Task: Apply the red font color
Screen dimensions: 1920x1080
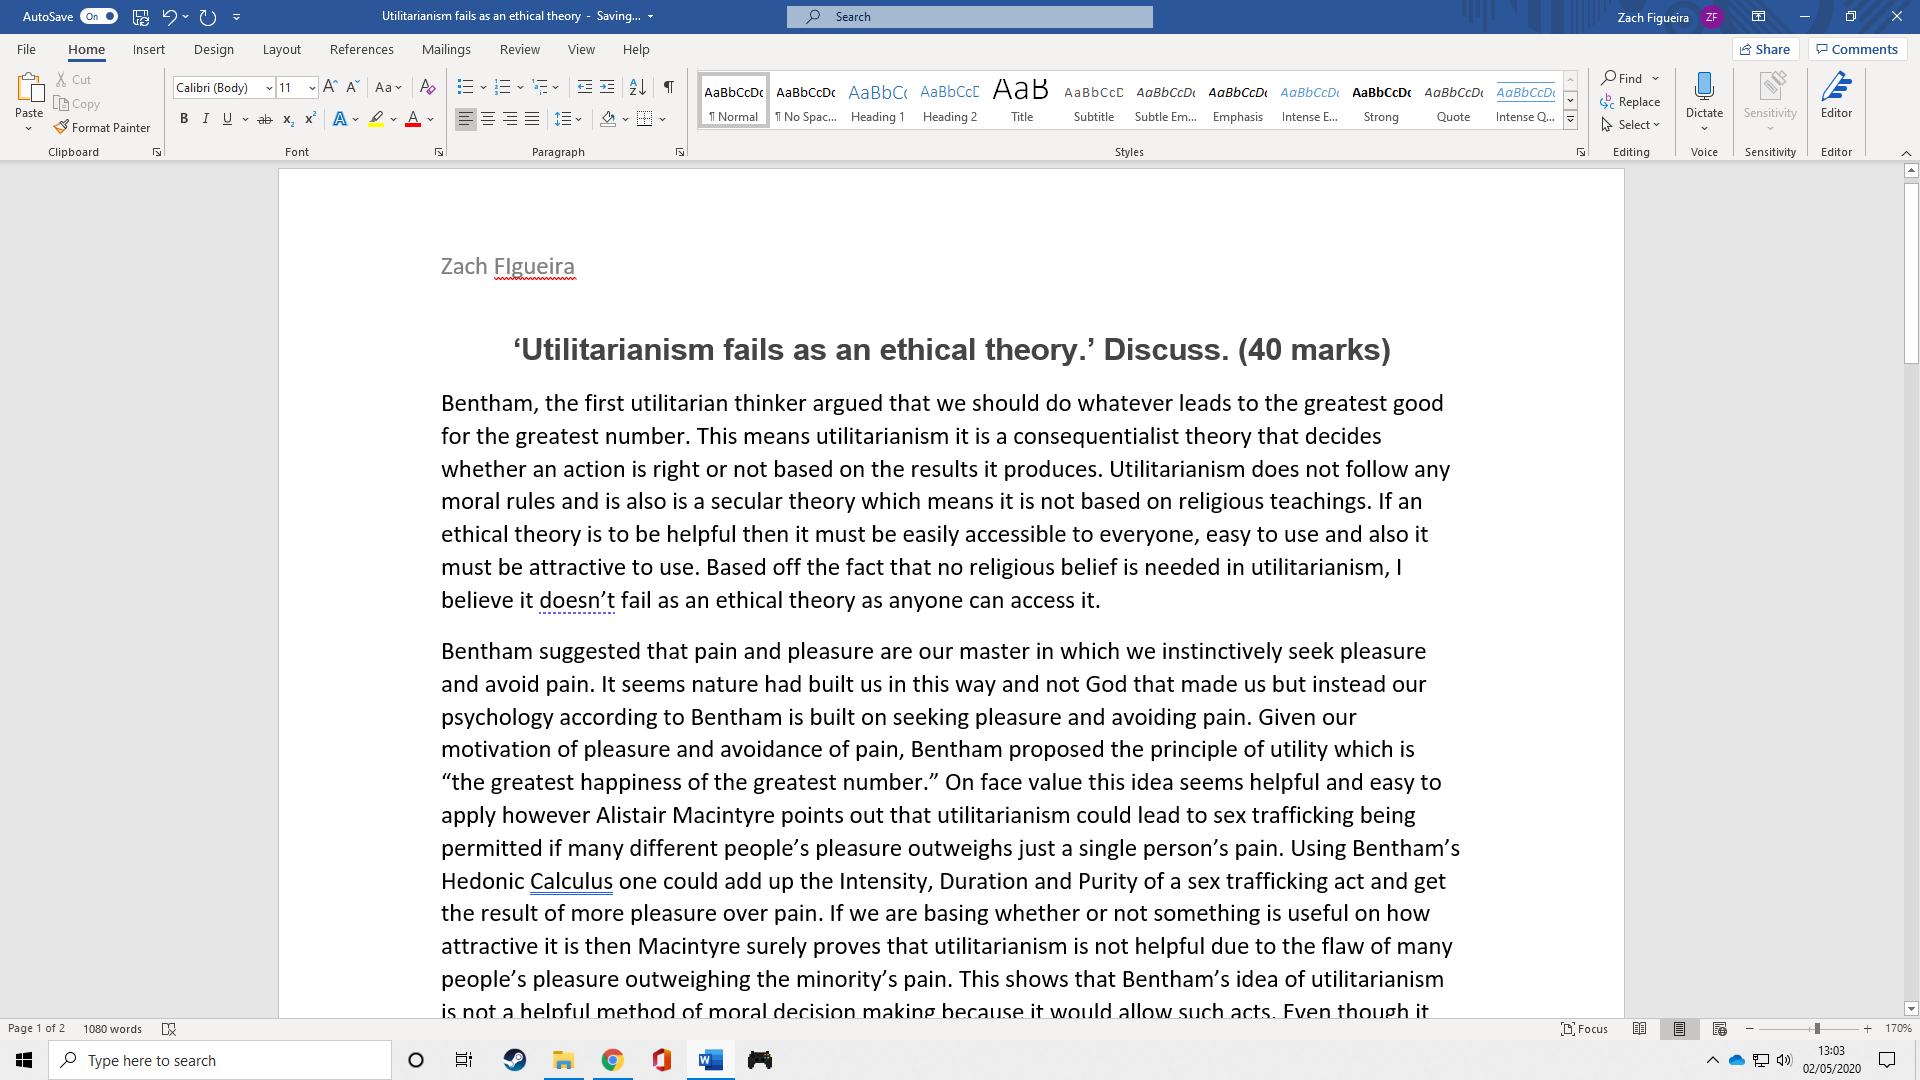Action: [x=413, y=119]
